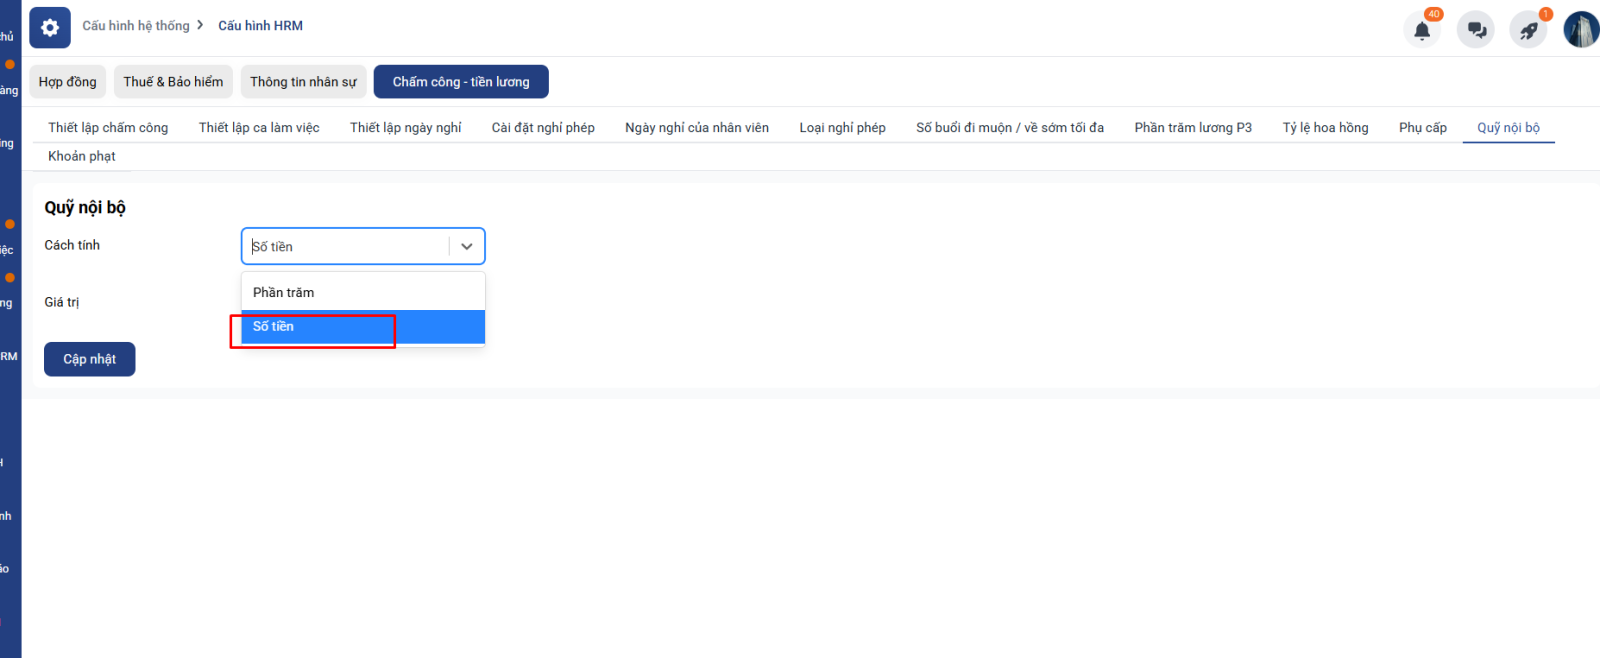Open the notifications bell

pyautogui.click(x=1421, y=30)
